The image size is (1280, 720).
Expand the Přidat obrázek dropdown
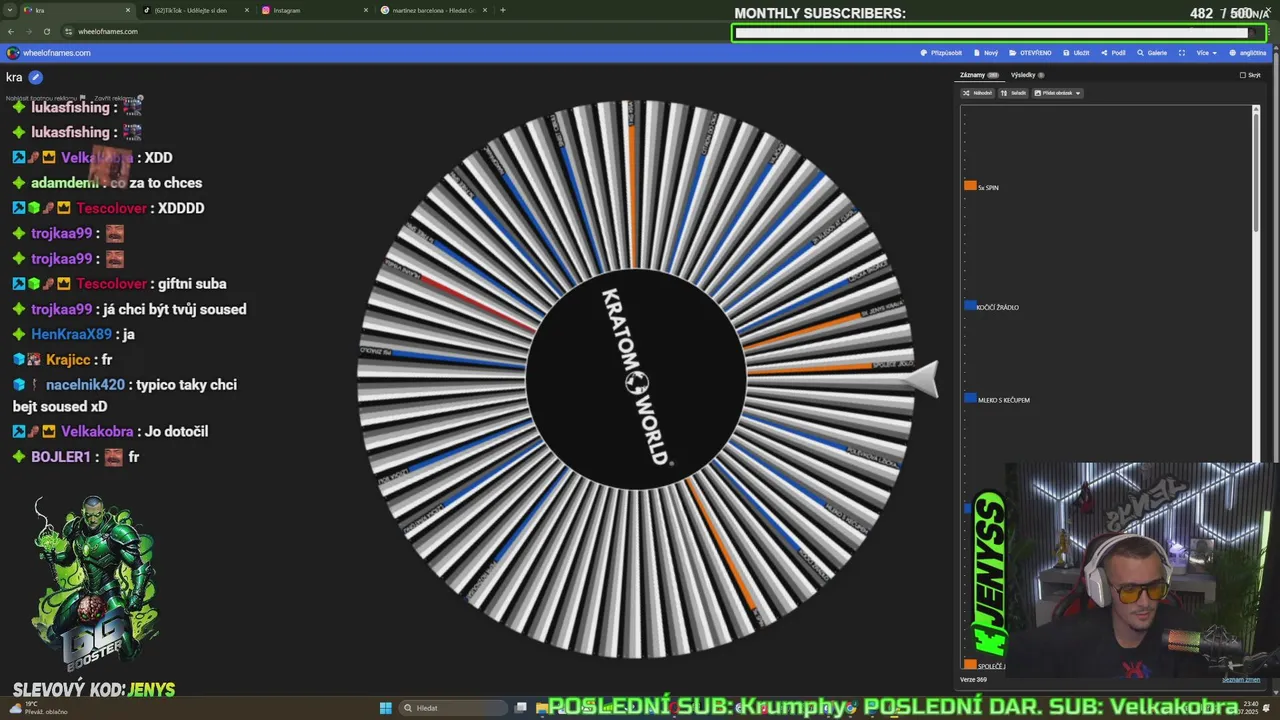pyautogui.click(x=1058, y=93)
